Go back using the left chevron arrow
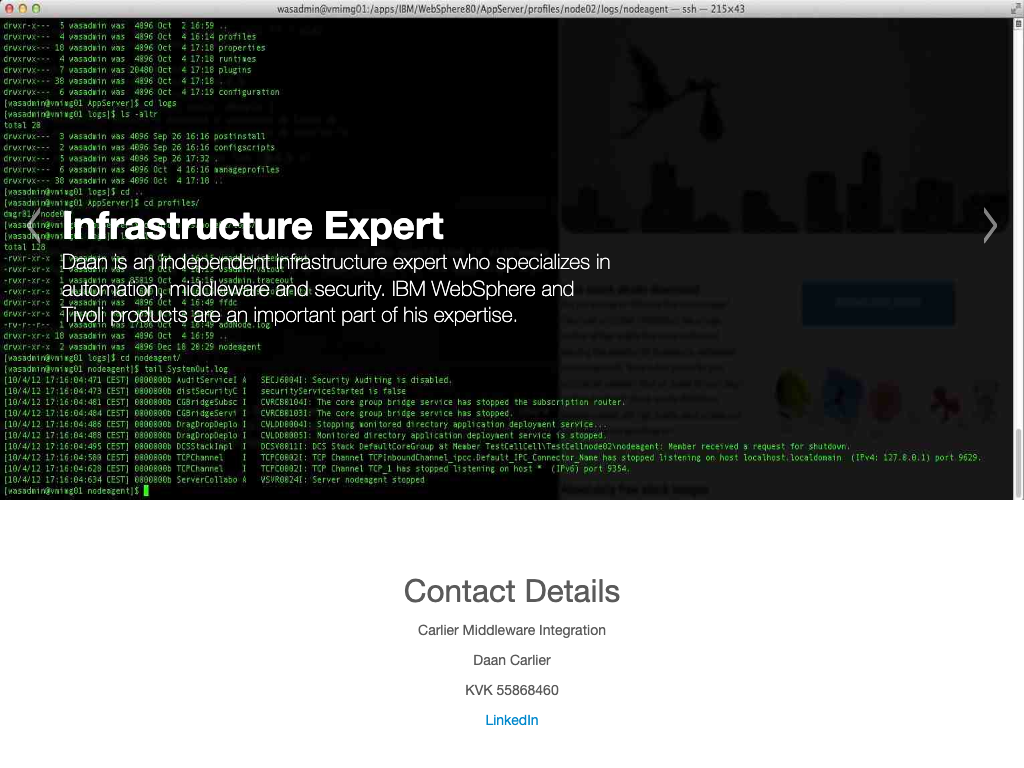 coord(34,226)
